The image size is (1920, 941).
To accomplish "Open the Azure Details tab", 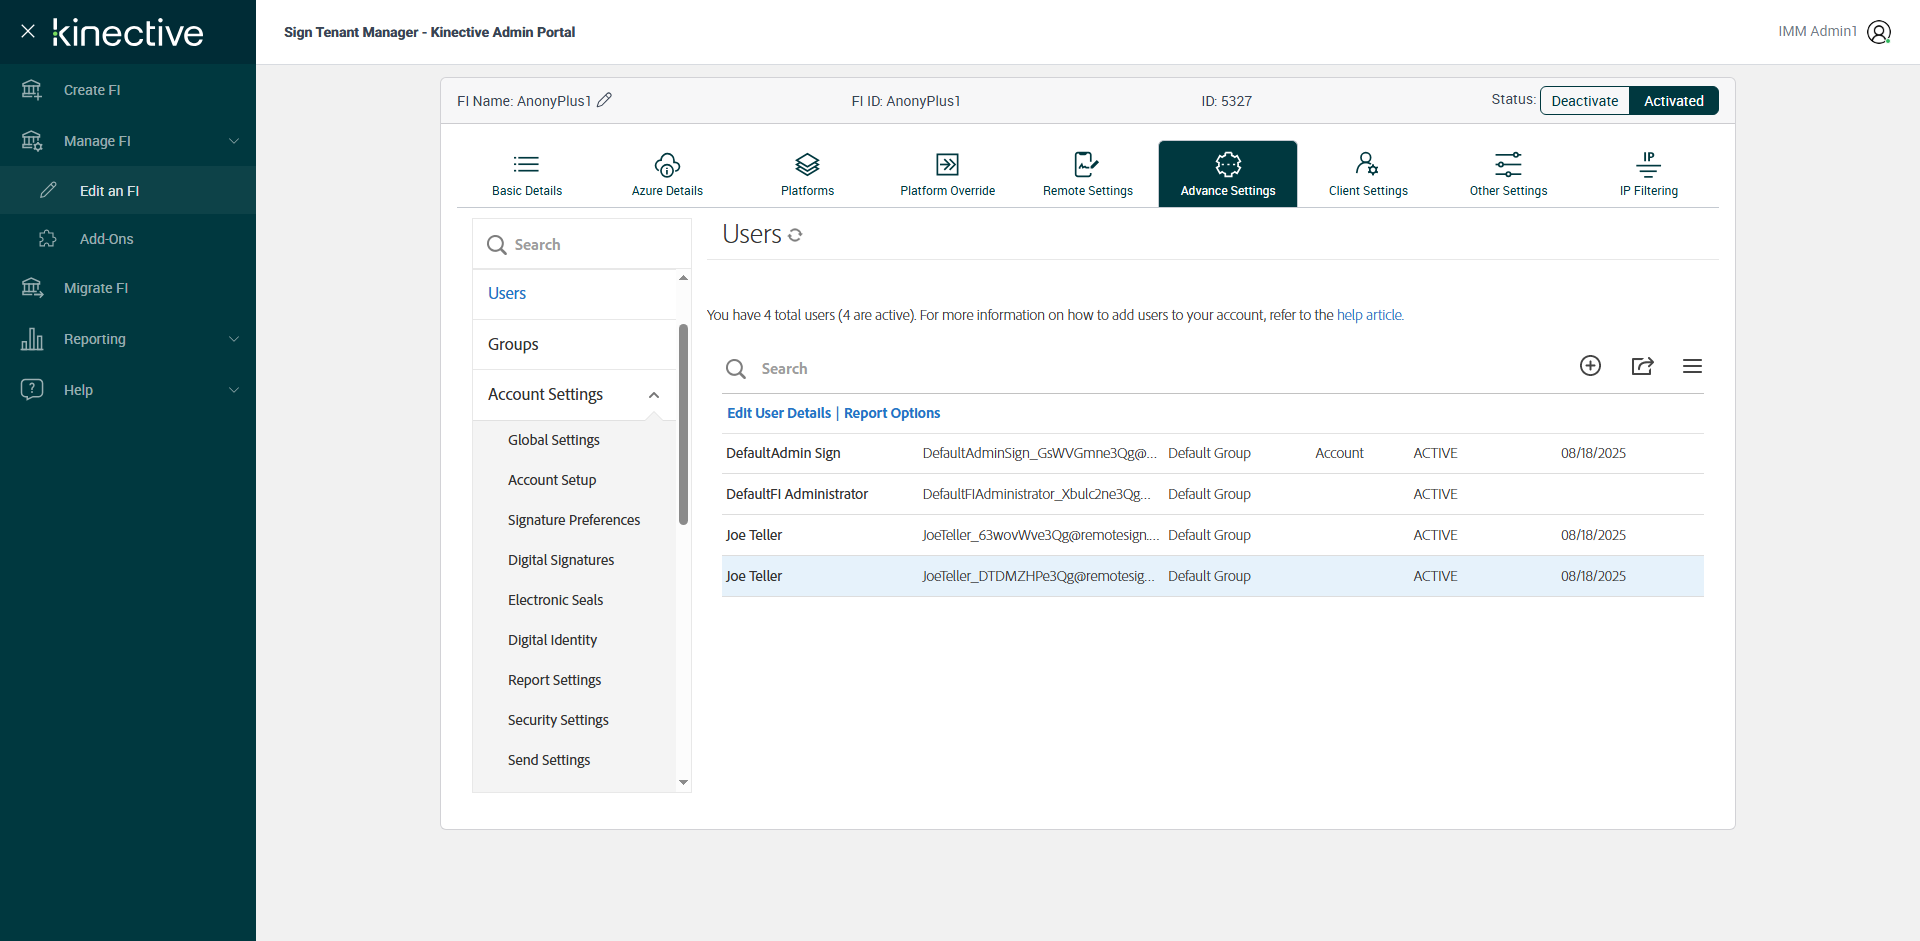I will (667, 174).
